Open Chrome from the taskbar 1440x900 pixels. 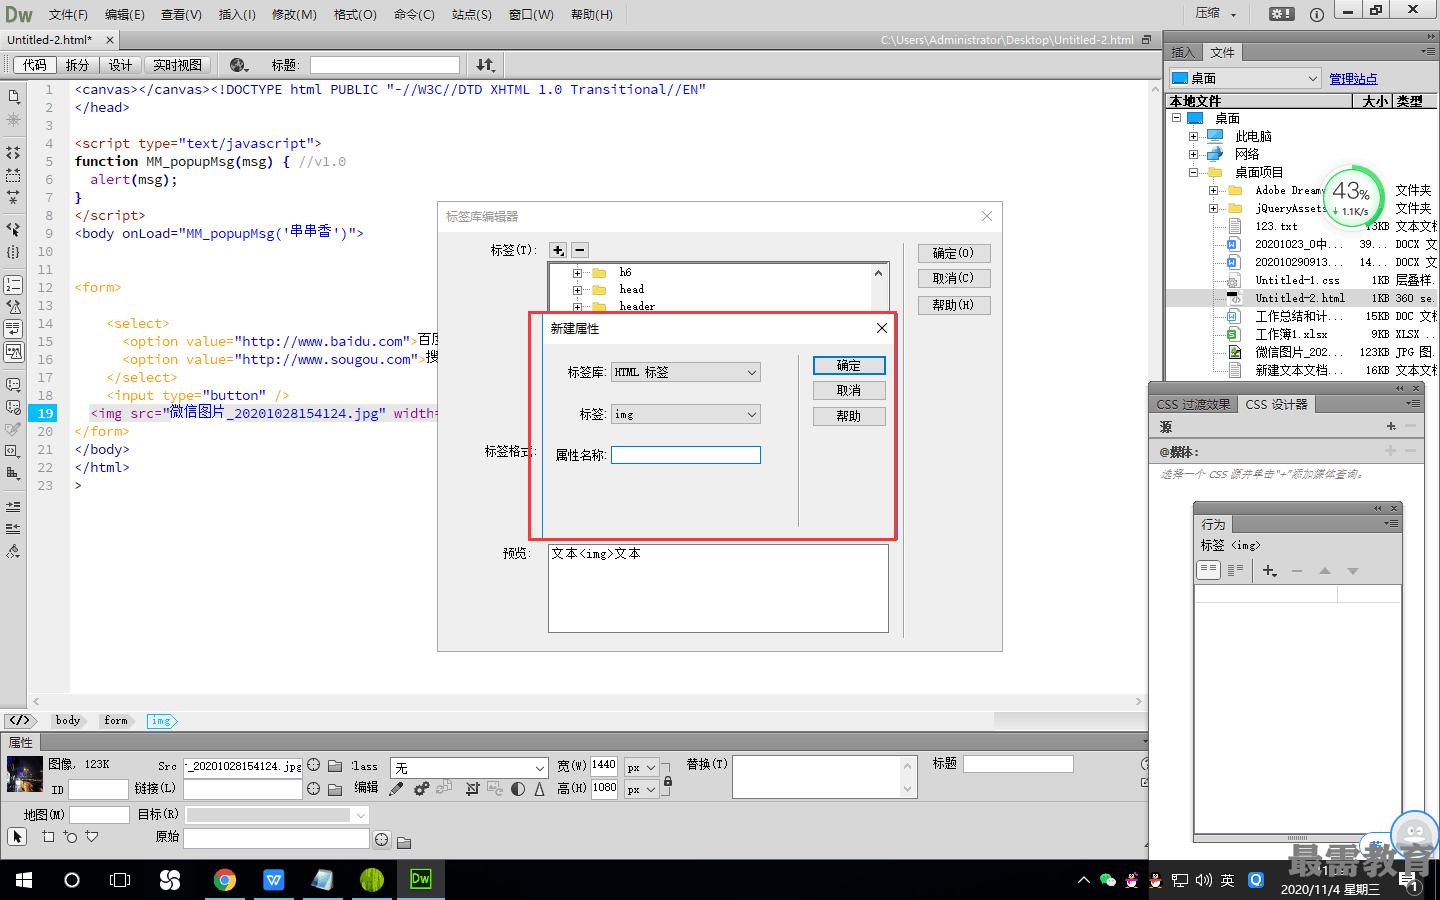225,880
